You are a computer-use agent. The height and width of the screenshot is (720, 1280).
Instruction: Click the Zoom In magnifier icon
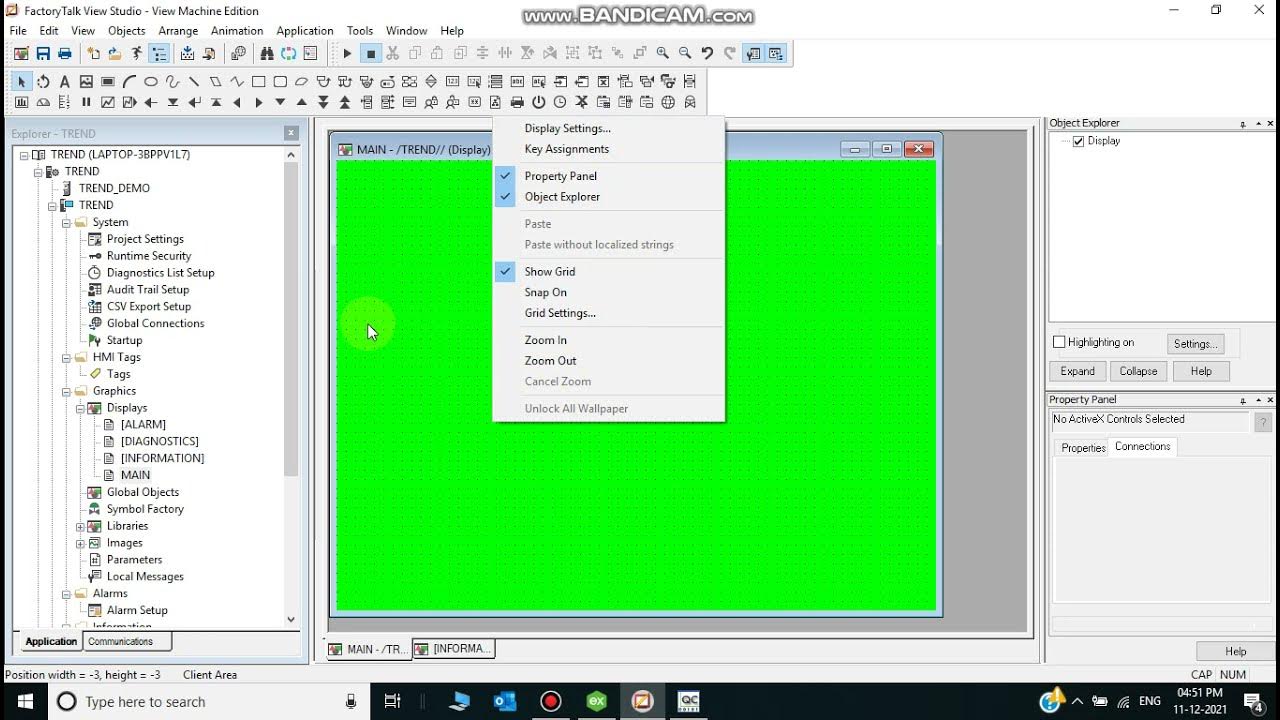[x=663, y=54]
